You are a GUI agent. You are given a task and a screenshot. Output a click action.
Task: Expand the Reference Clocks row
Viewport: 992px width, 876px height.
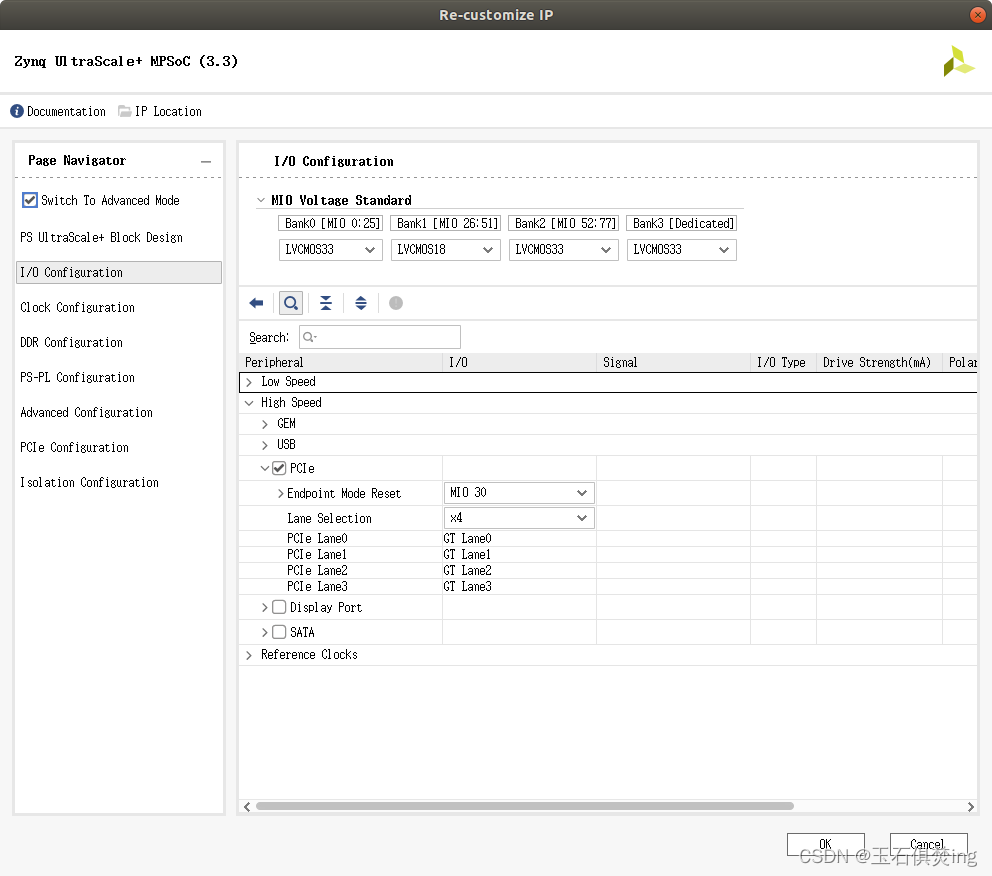pyautogui.click(x=249, y=655)
